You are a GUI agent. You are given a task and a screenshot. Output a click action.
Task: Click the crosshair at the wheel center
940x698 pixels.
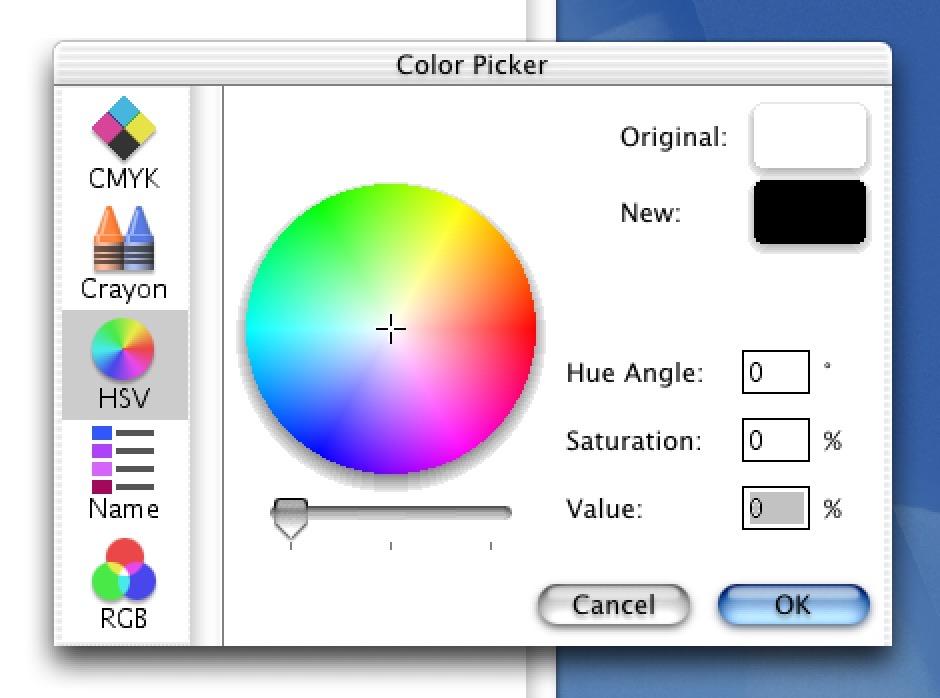(x=391, y=329)
